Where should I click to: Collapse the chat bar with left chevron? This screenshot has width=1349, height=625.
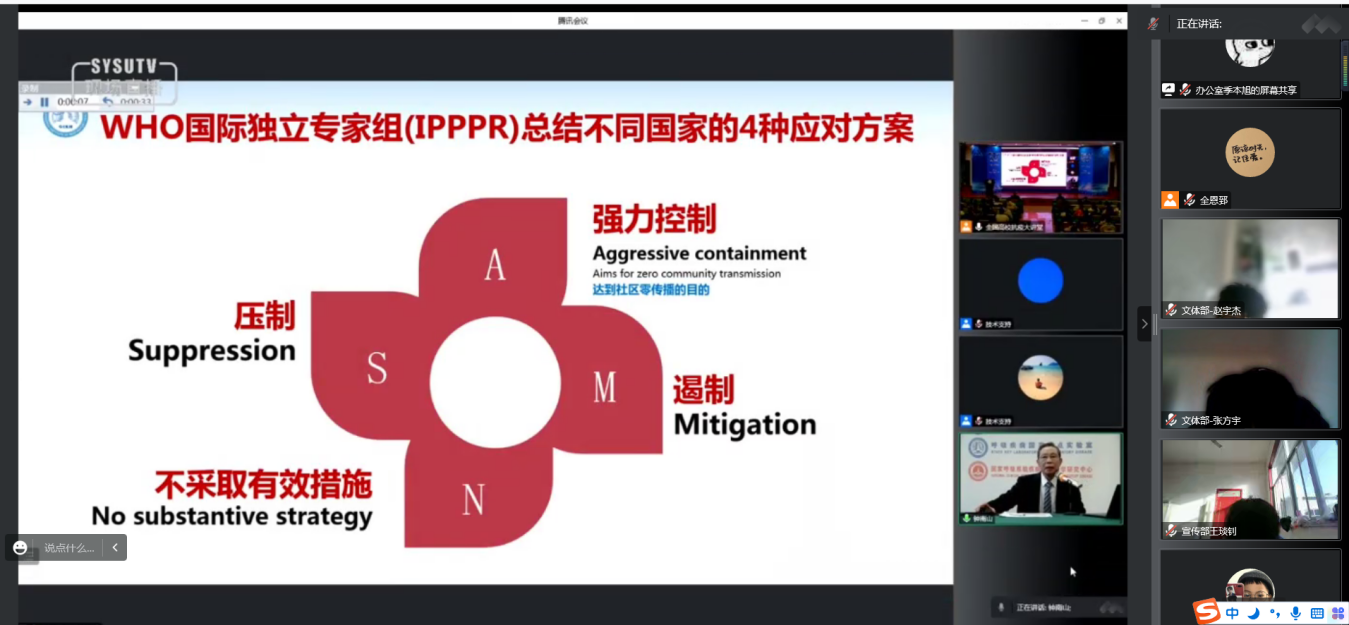115,548
